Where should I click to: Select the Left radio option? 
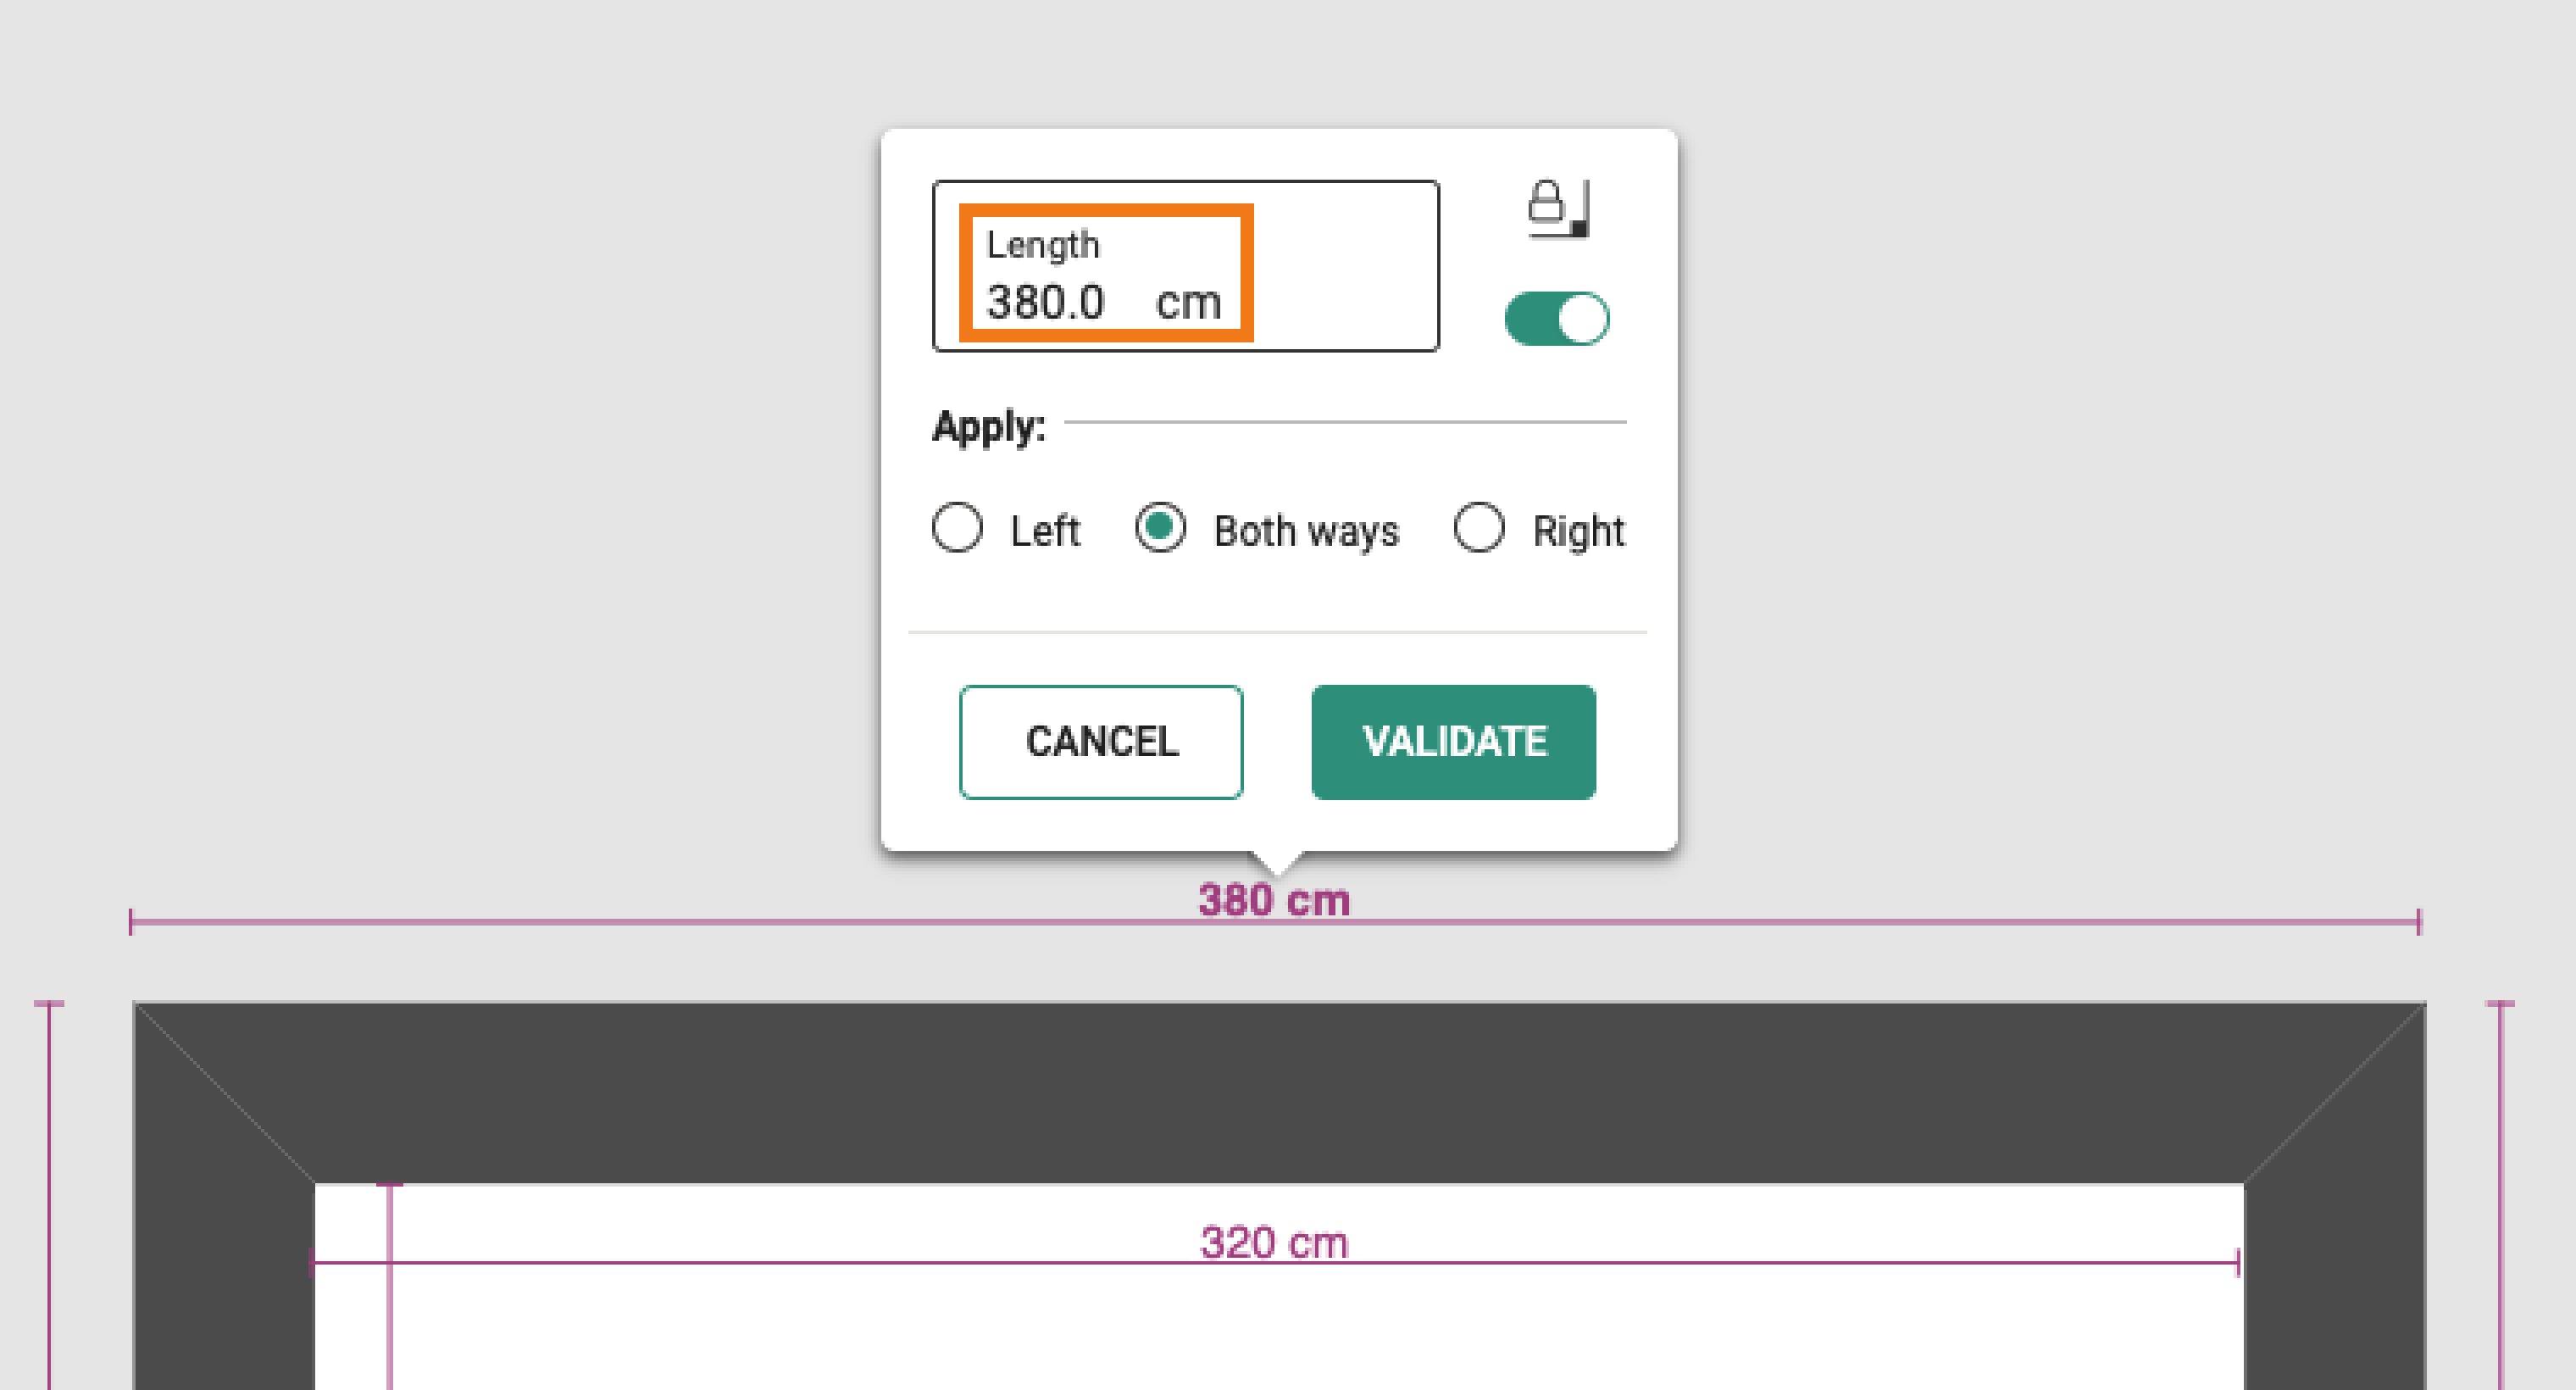(957, 527)
